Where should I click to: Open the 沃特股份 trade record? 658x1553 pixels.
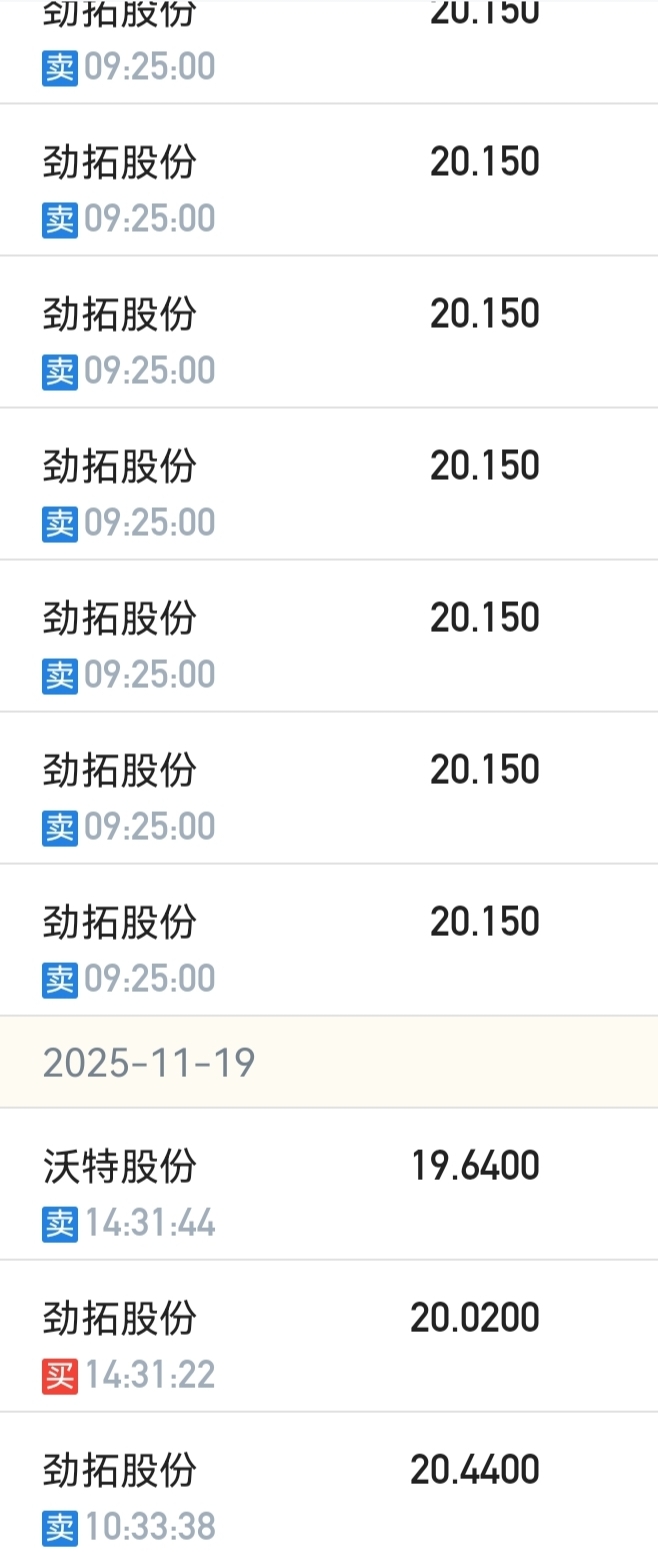tap(329, 1184)
